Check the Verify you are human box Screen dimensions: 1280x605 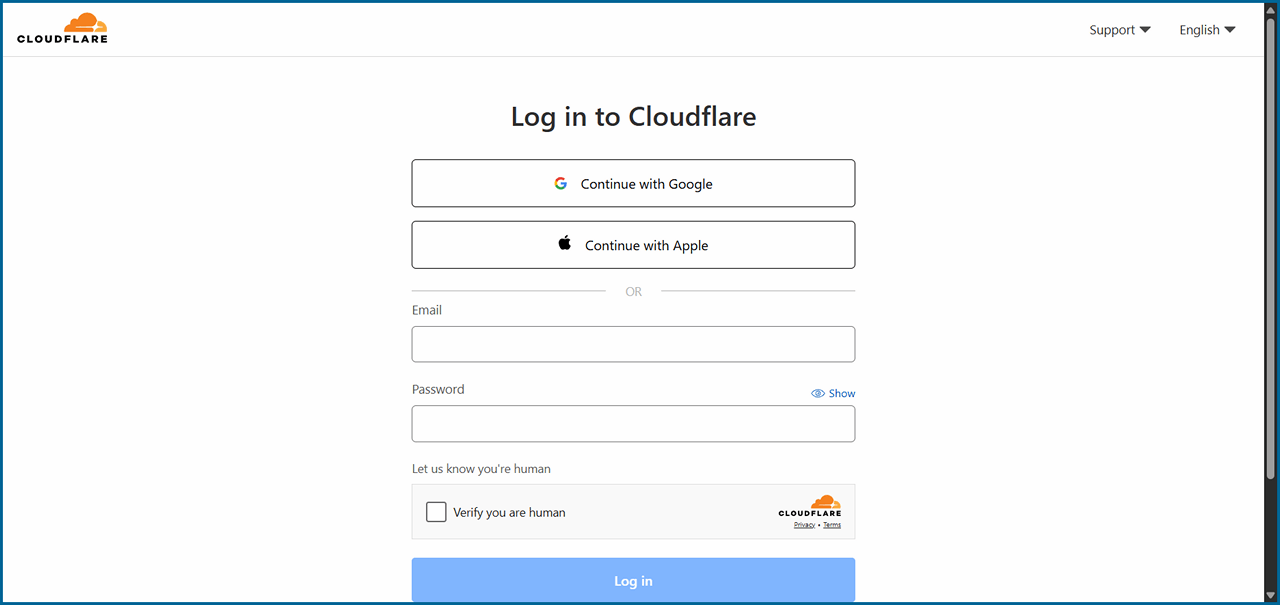[436, 512]
